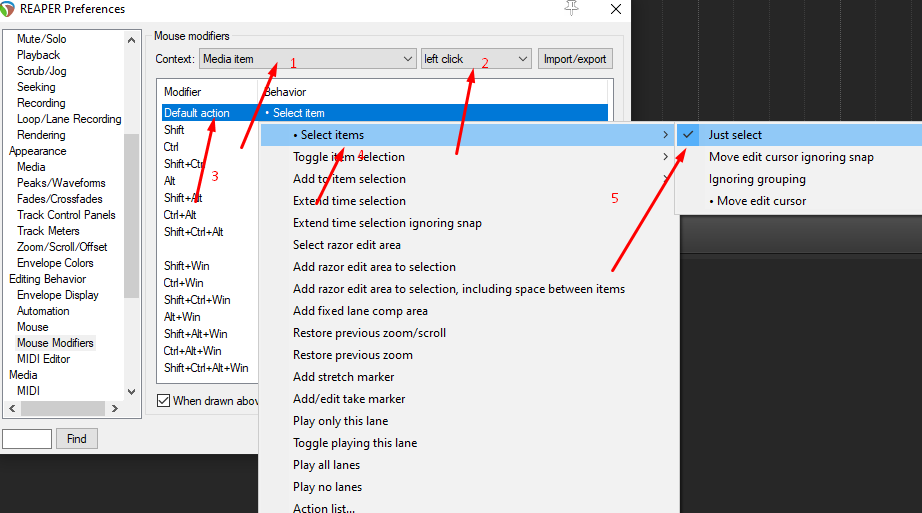The height and width of the screenshot is (513, 922).
Task: Choose Restore previous zoom/scroll
Action: pos(468,333)
